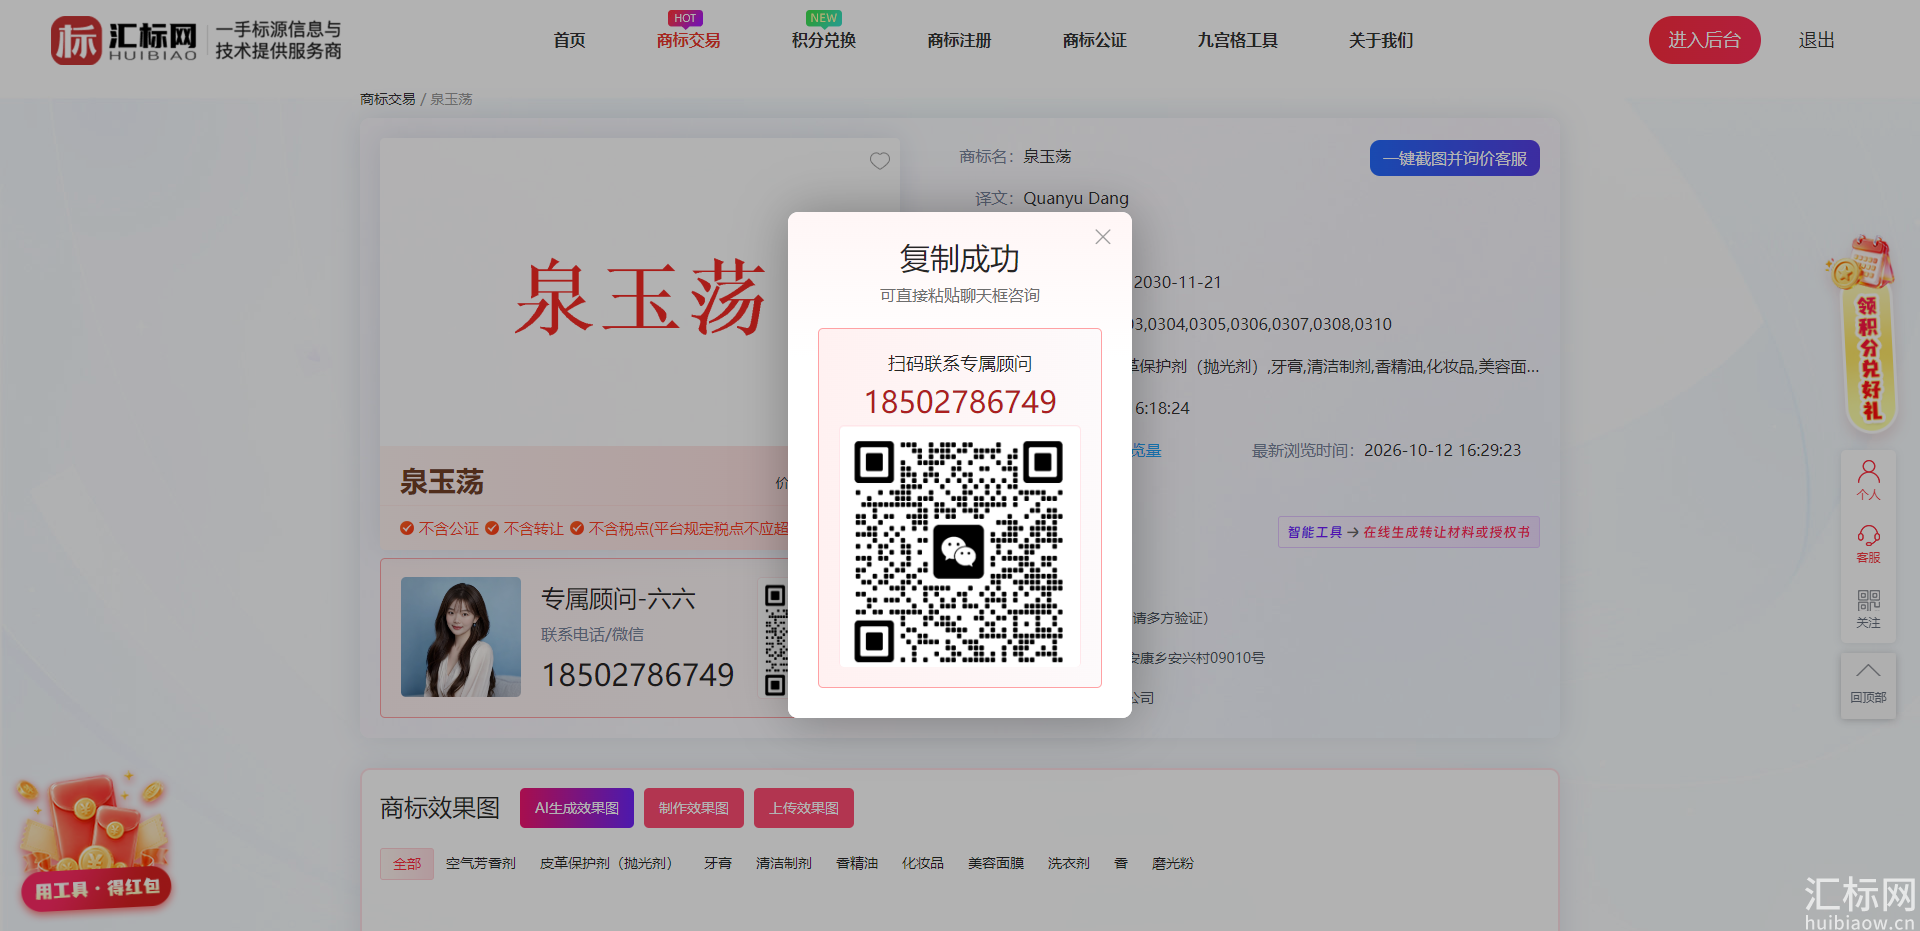Click the 复制成功 popup title

(960, 259)
